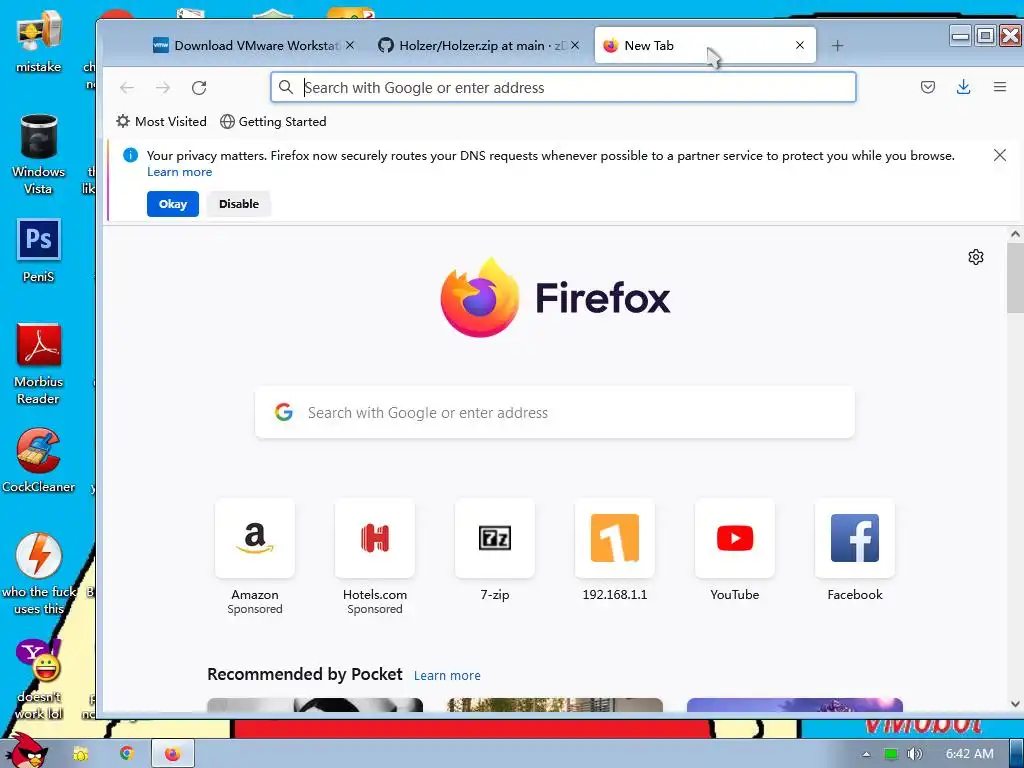Open the pinned folder icon on taskbar
This screenshot has height=768, width=1024.
(81, 754)
